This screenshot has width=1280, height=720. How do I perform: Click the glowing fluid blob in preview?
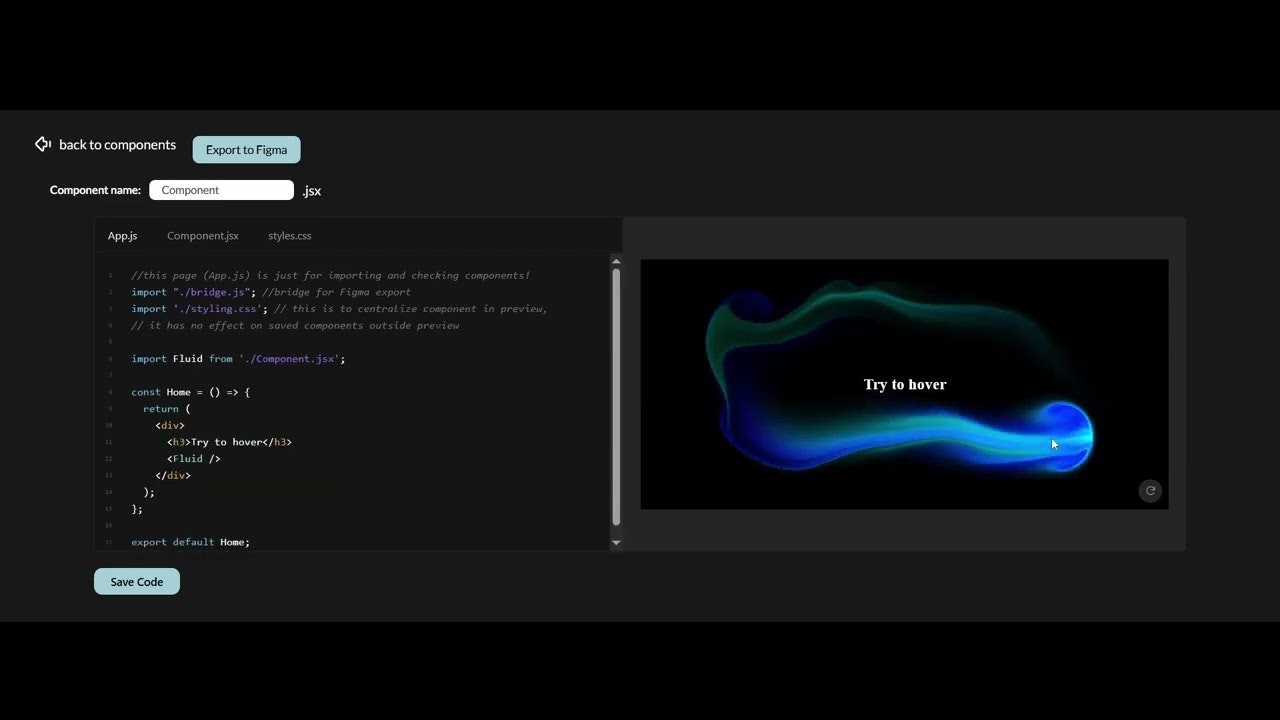click(1062, 437)
